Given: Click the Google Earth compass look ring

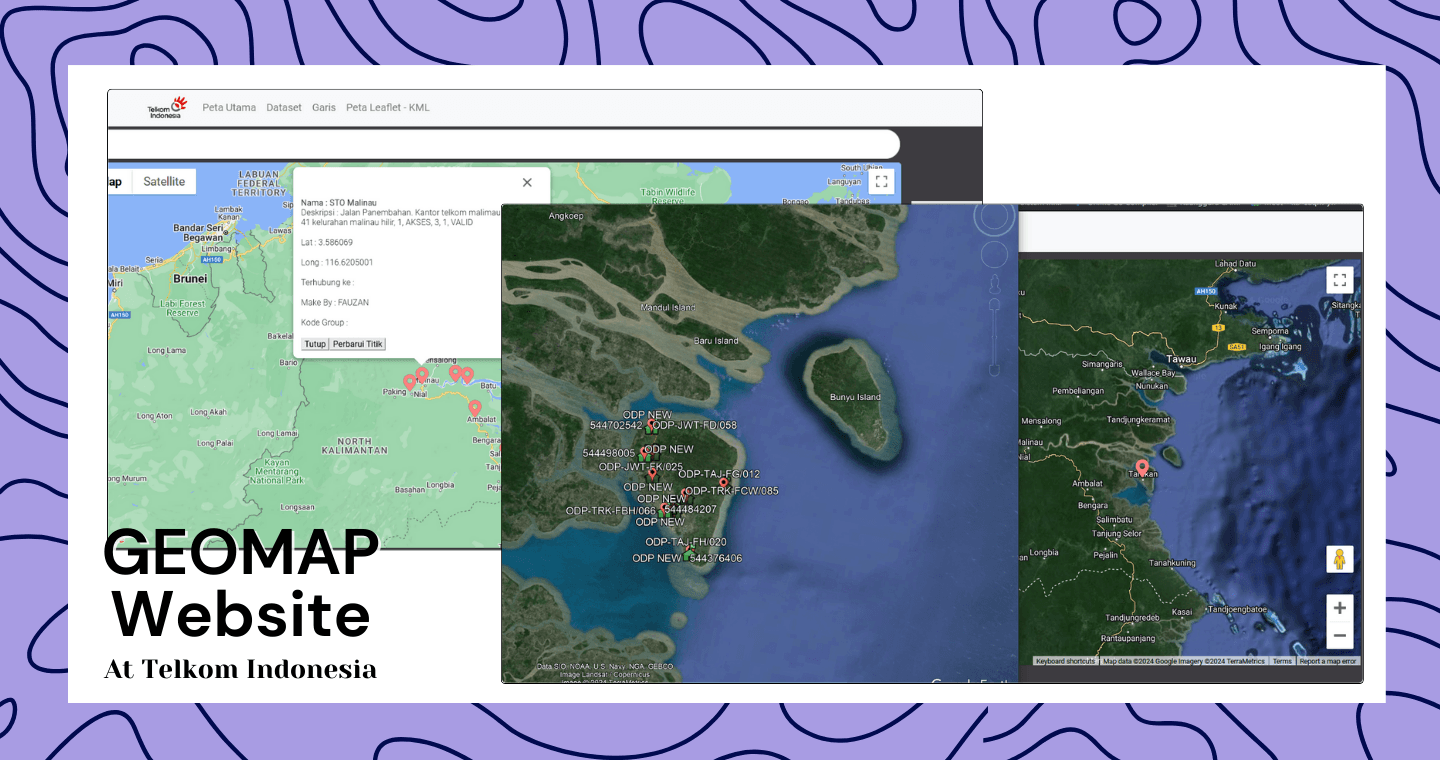Looking at the screenshot, I should tap(995, 219).
